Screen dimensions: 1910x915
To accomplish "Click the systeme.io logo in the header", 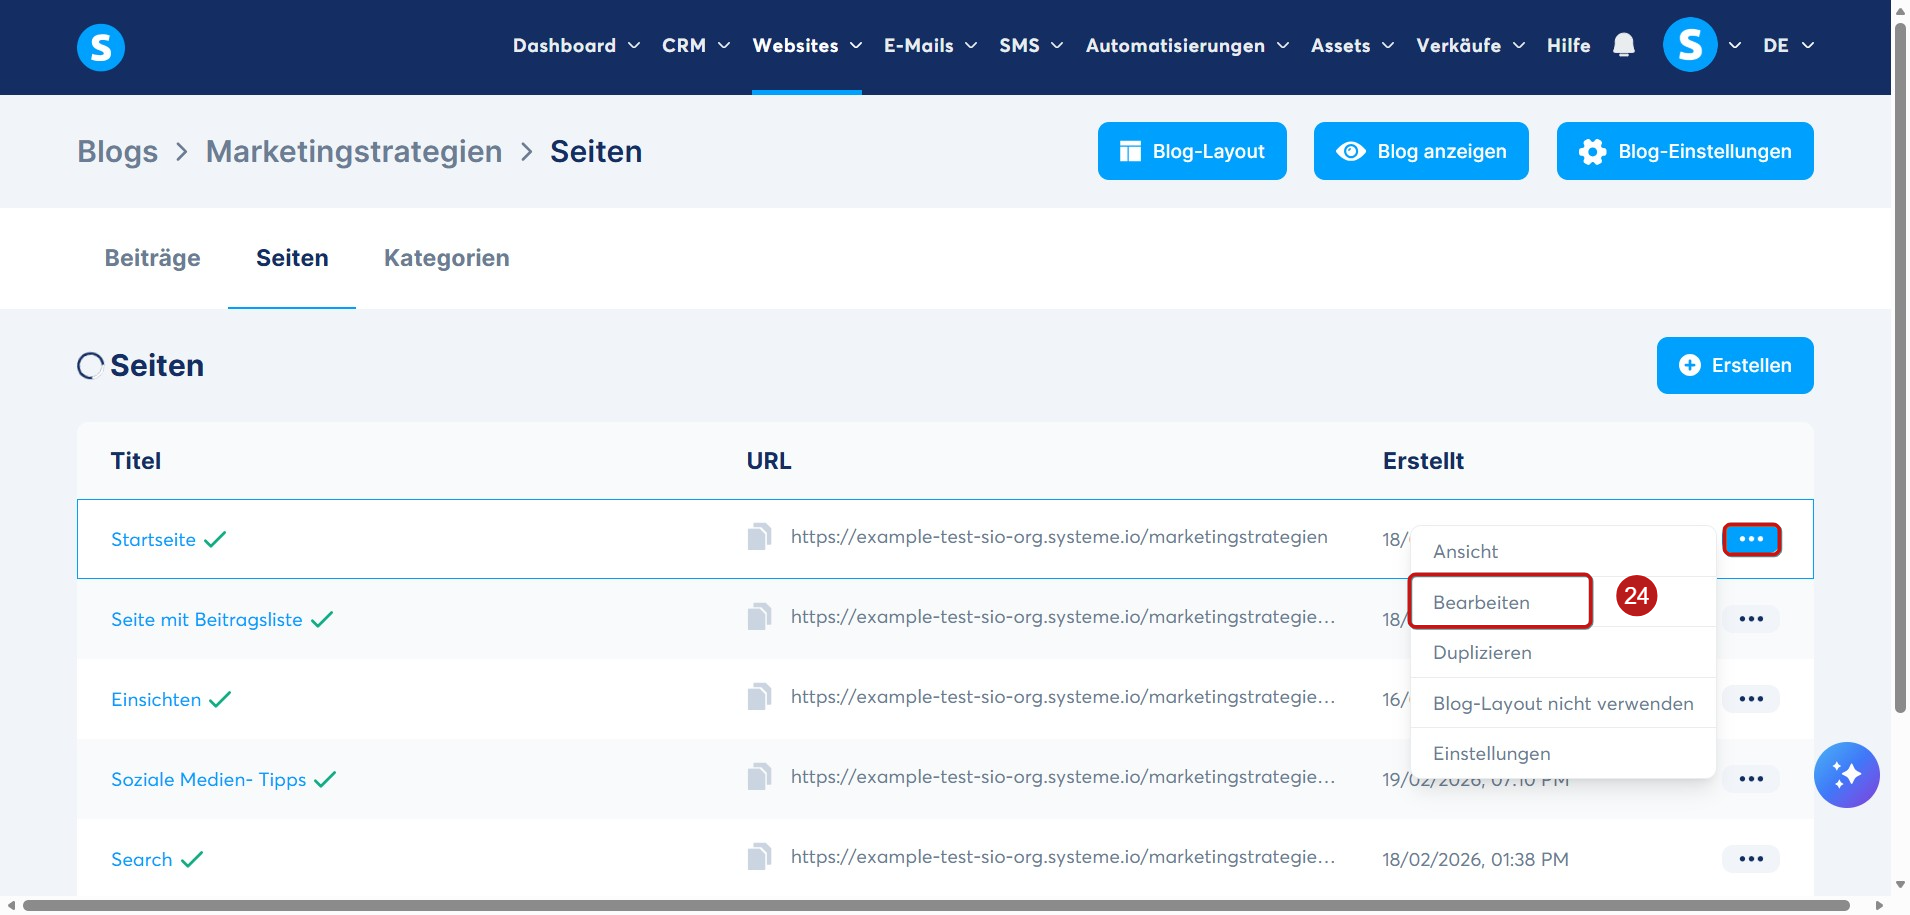I will pos(101,47).
